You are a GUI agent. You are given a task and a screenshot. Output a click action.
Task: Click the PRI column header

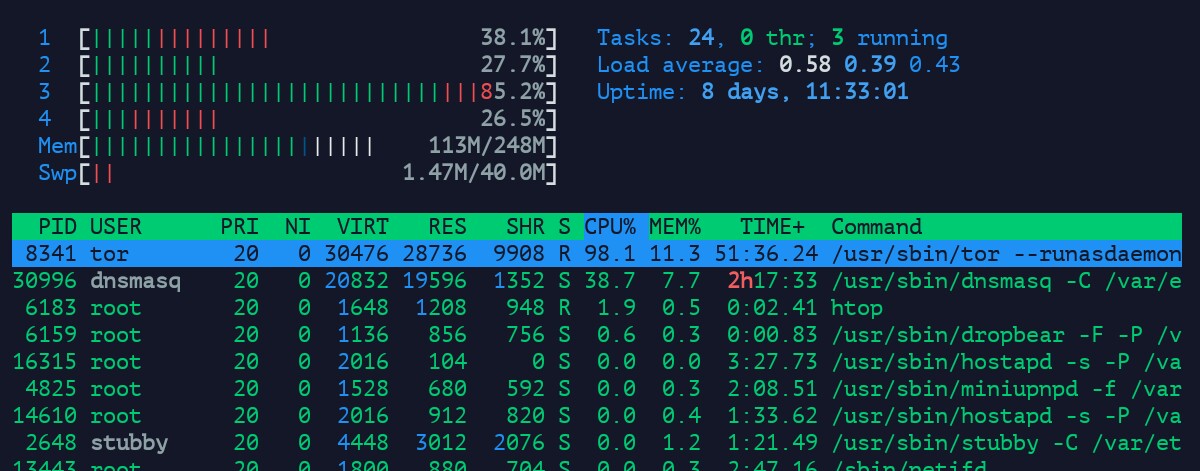click(240, 227)
